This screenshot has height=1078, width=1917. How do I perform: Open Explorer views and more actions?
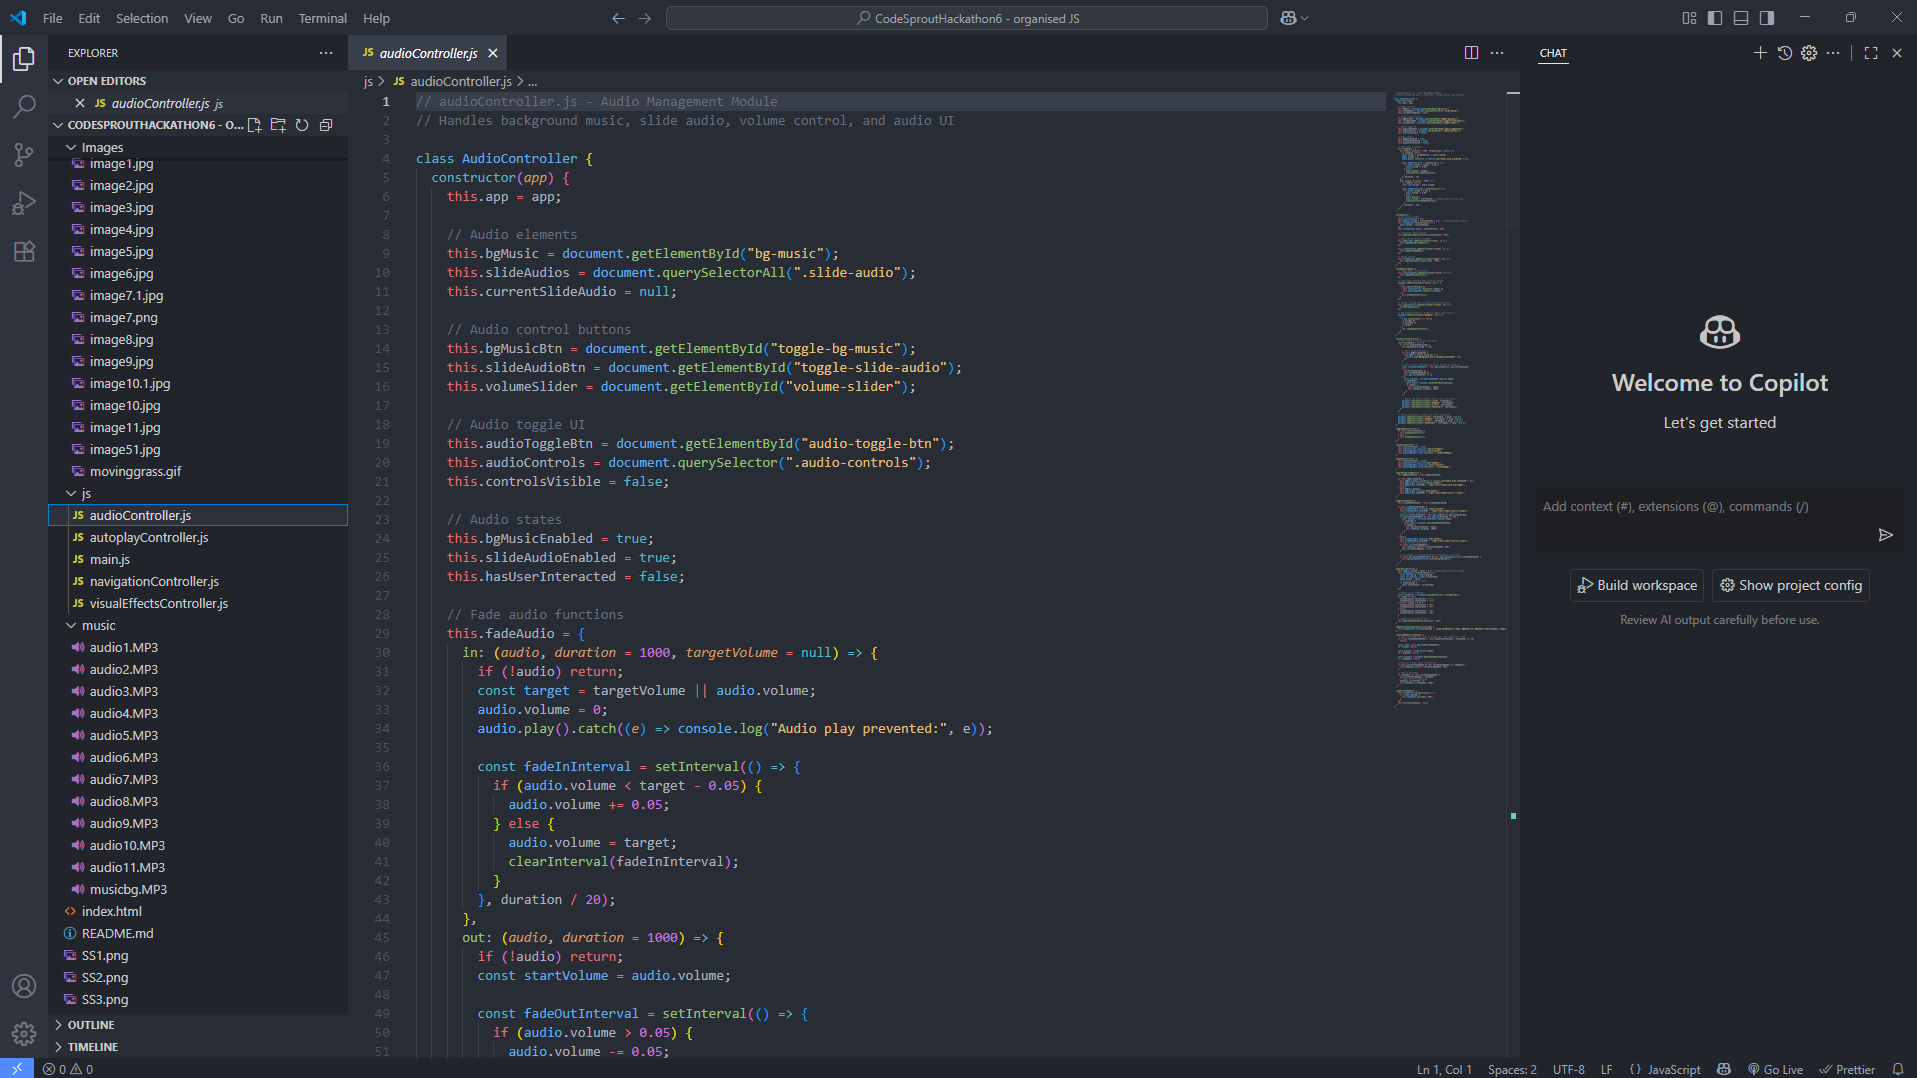tap(326, 53)
